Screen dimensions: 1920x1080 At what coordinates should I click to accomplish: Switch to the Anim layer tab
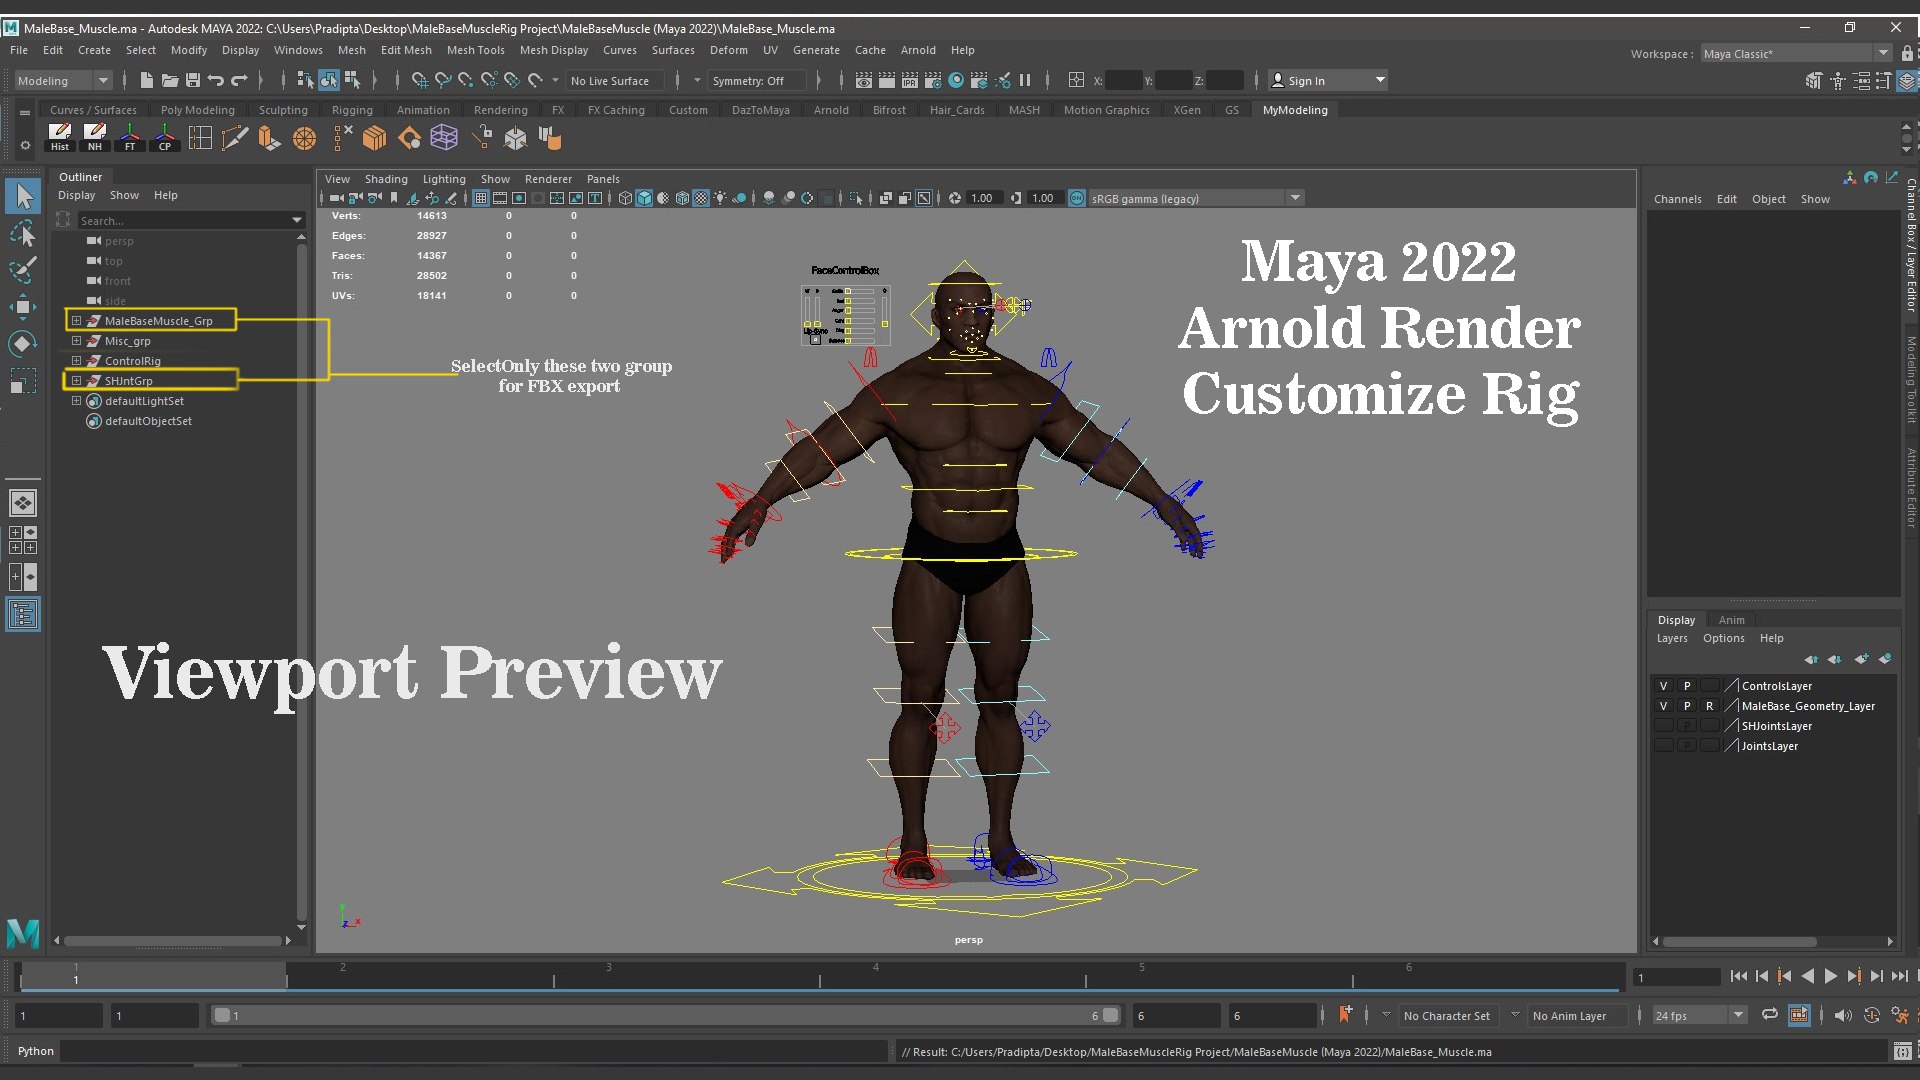(x=1731, y=620)
